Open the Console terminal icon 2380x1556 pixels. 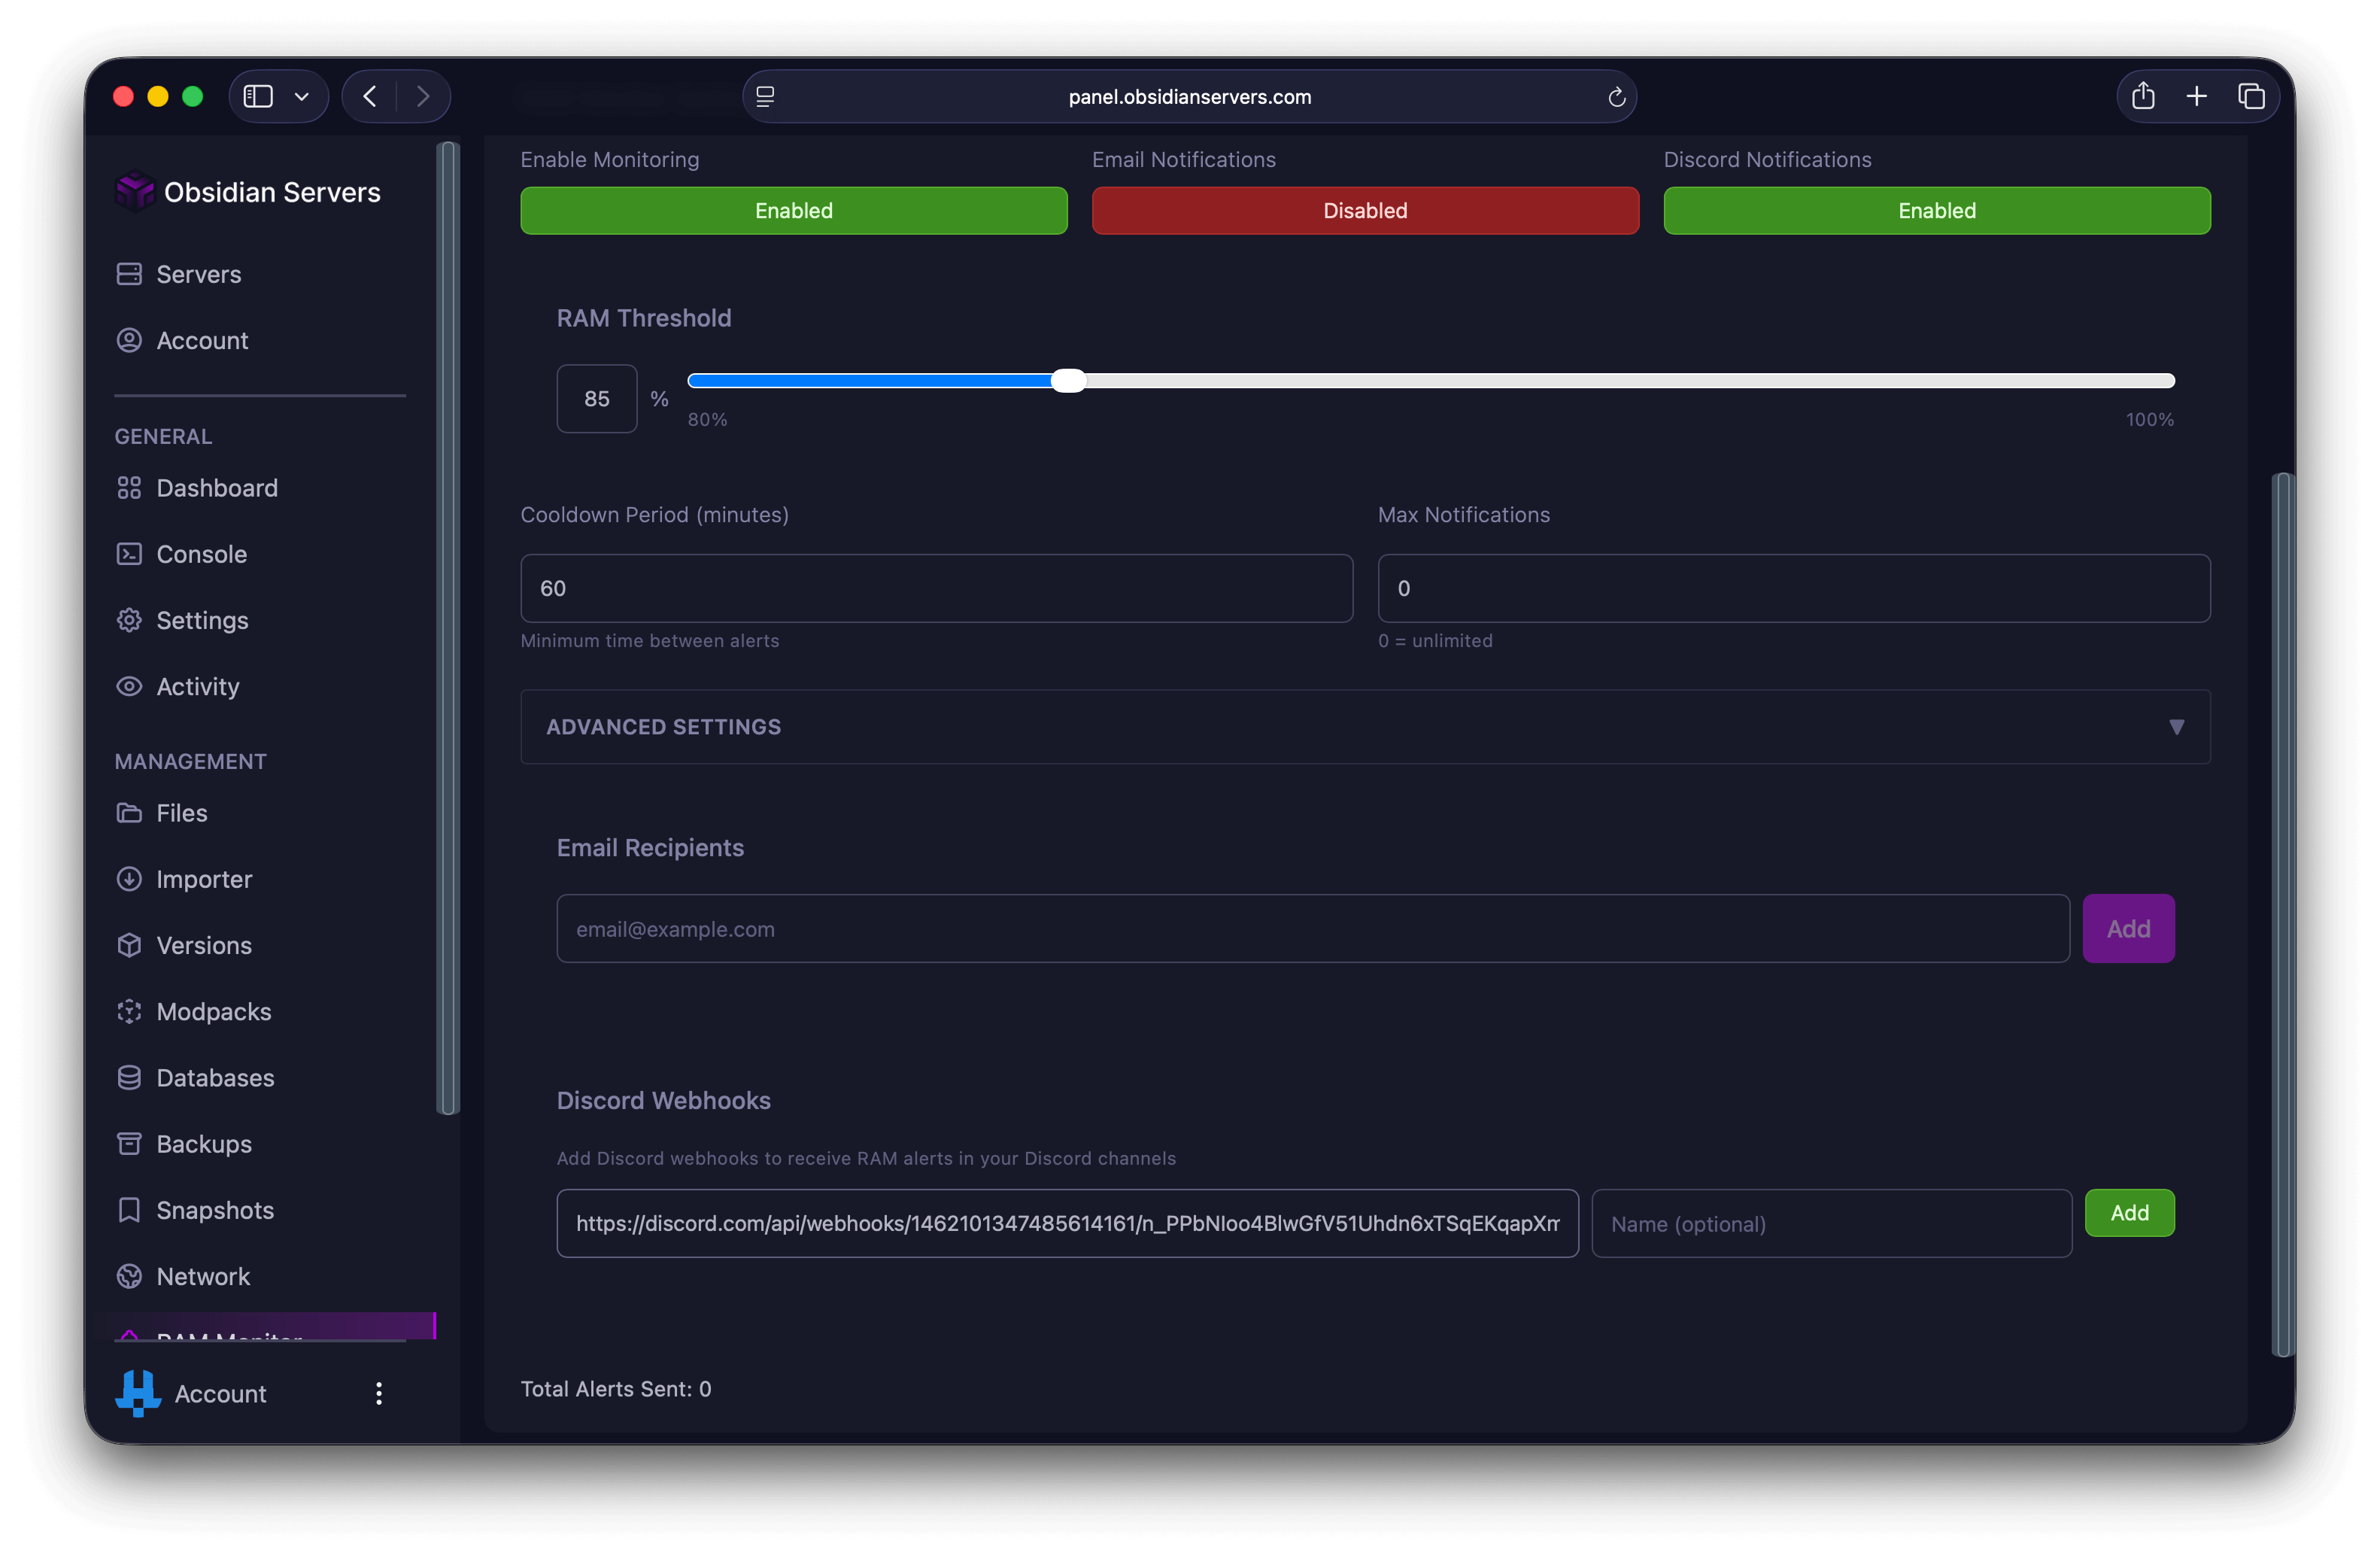[x=129, y=554]
